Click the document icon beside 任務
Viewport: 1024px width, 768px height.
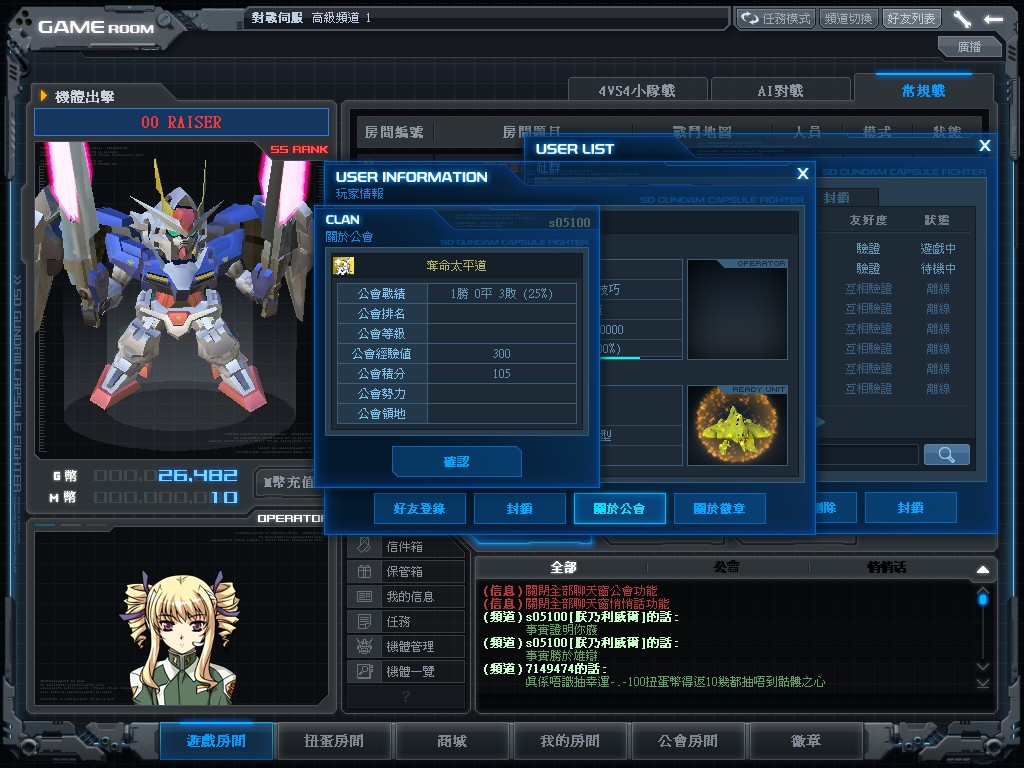pos(364,621)
